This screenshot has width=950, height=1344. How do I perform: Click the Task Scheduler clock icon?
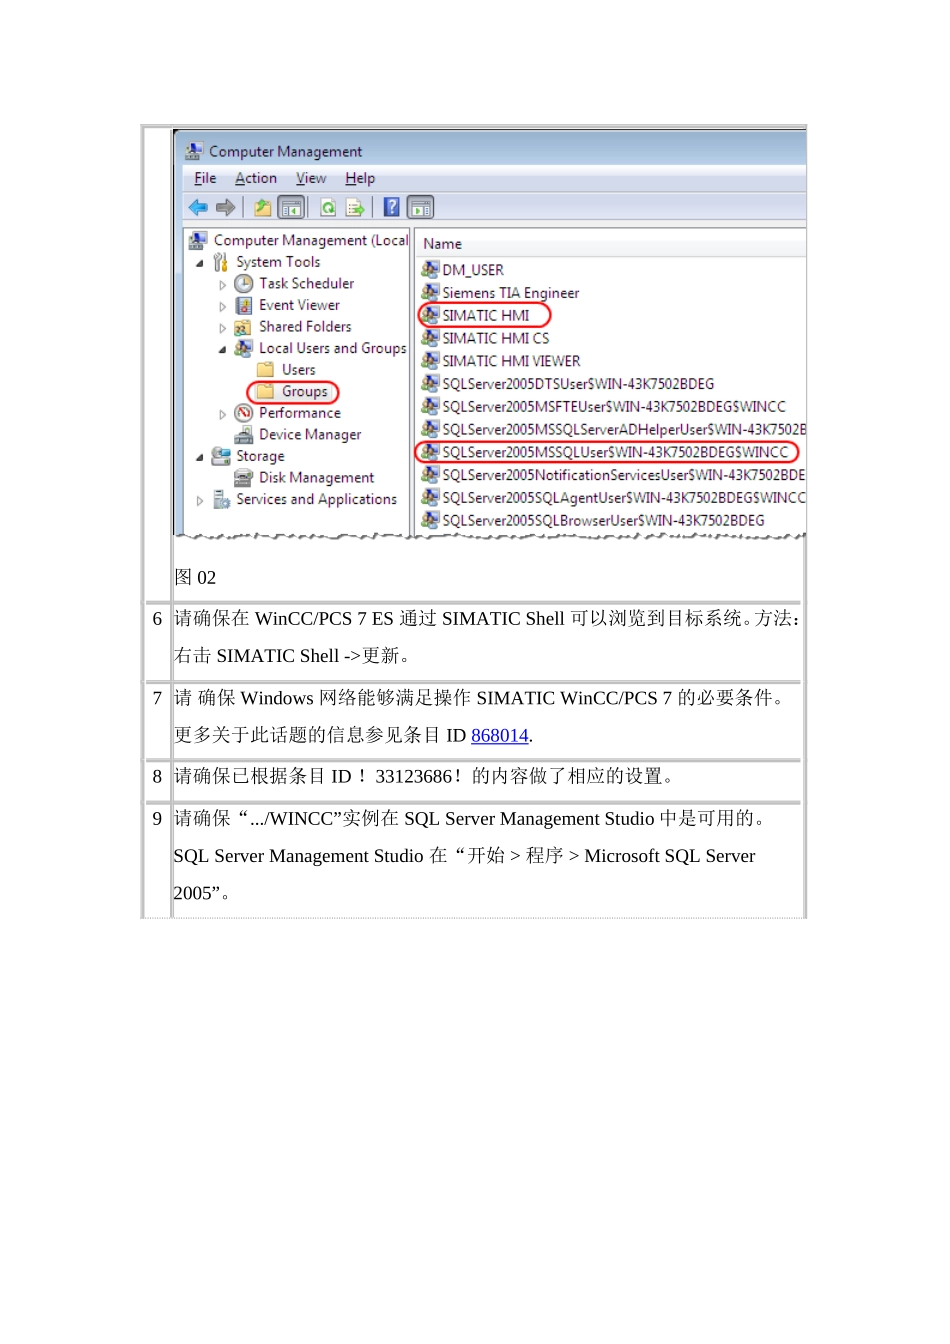coord(243,284)
